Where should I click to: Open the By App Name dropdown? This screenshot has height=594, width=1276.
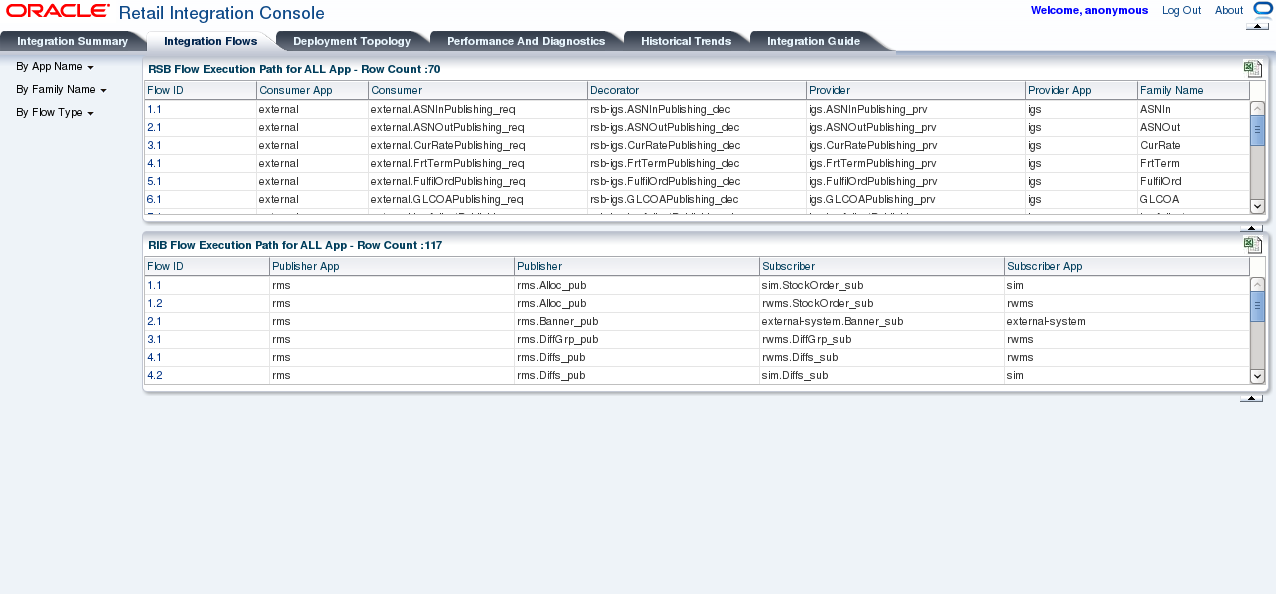pos(55,67)
